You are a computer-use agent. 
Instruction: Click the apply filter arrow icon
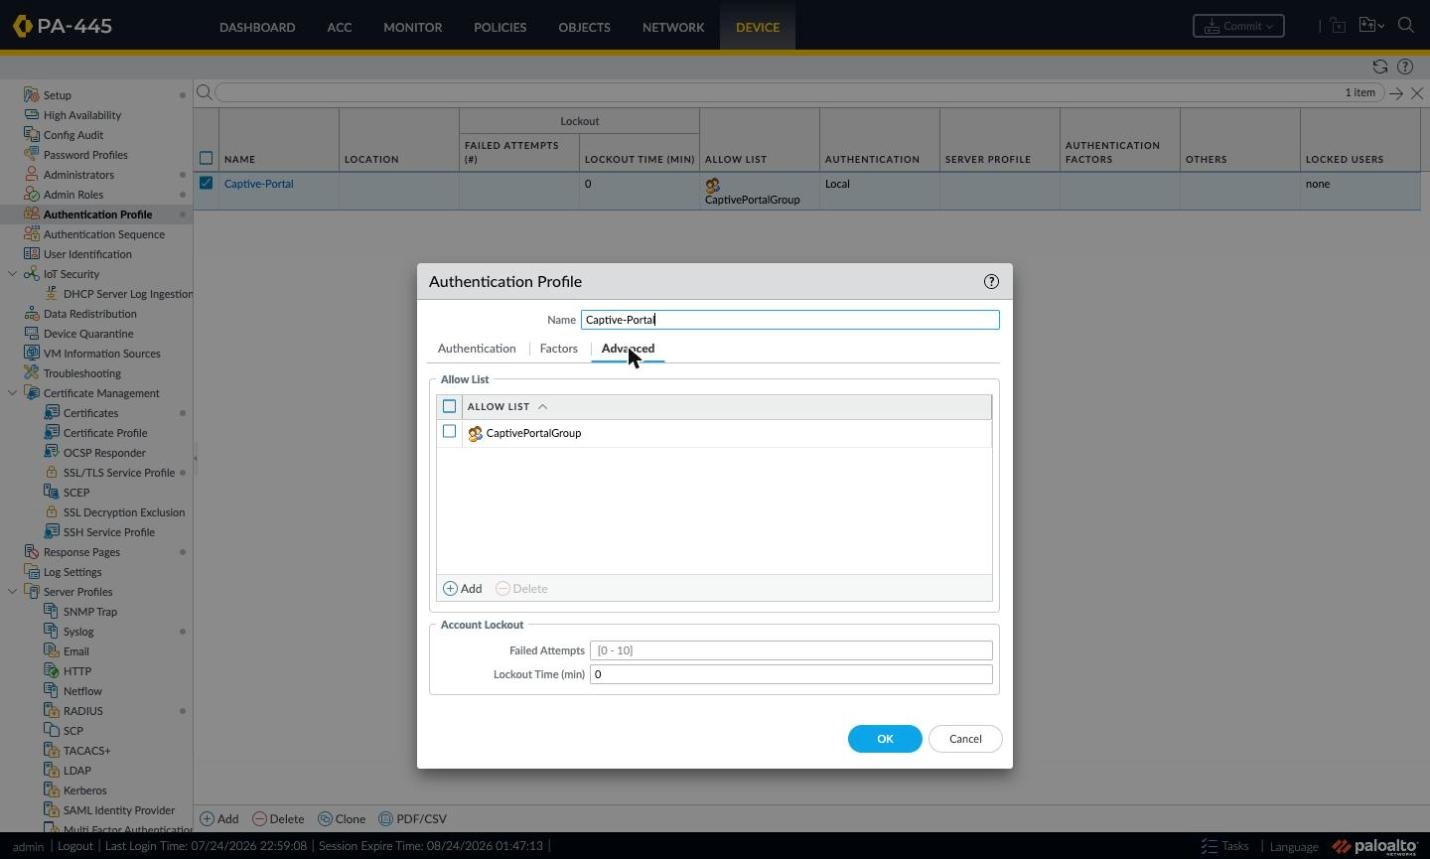(1397, 93)
